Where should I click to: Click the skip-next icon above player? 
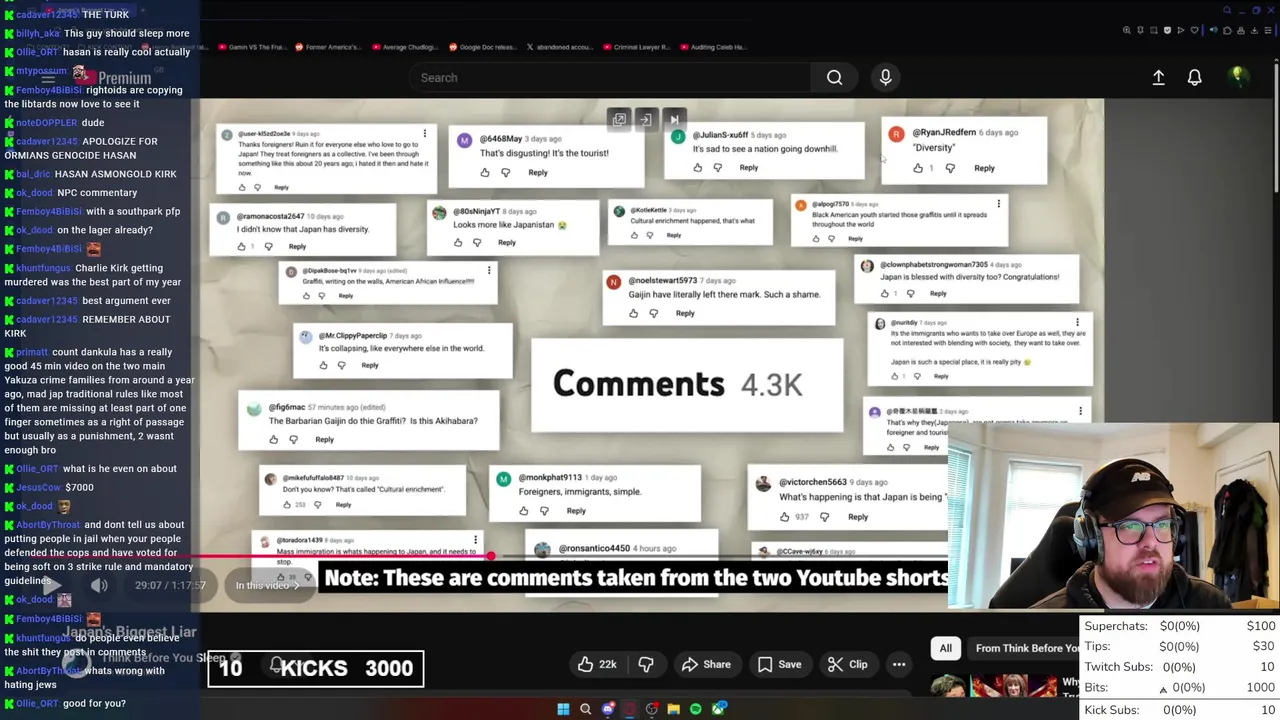click(674, 120)
